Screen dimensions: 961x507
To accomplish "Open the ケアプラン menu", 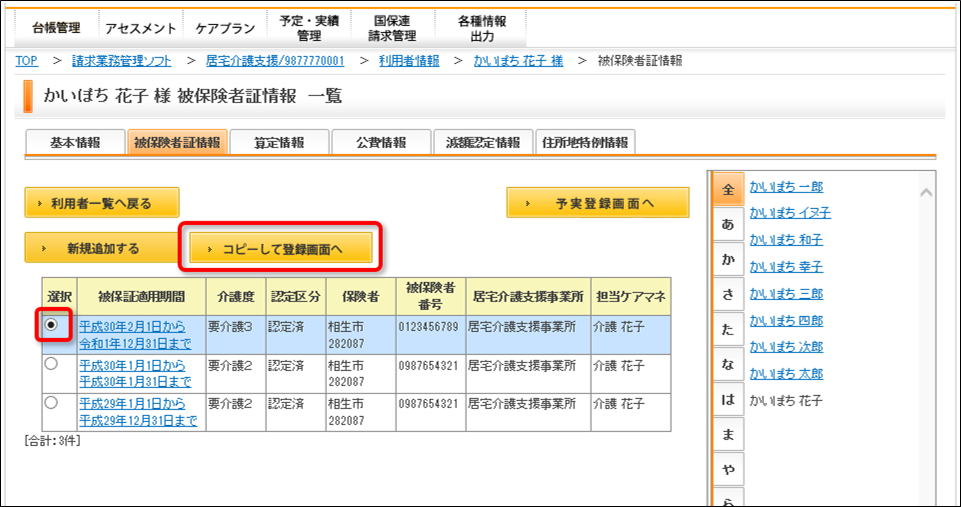I will (x=225, y=28).
